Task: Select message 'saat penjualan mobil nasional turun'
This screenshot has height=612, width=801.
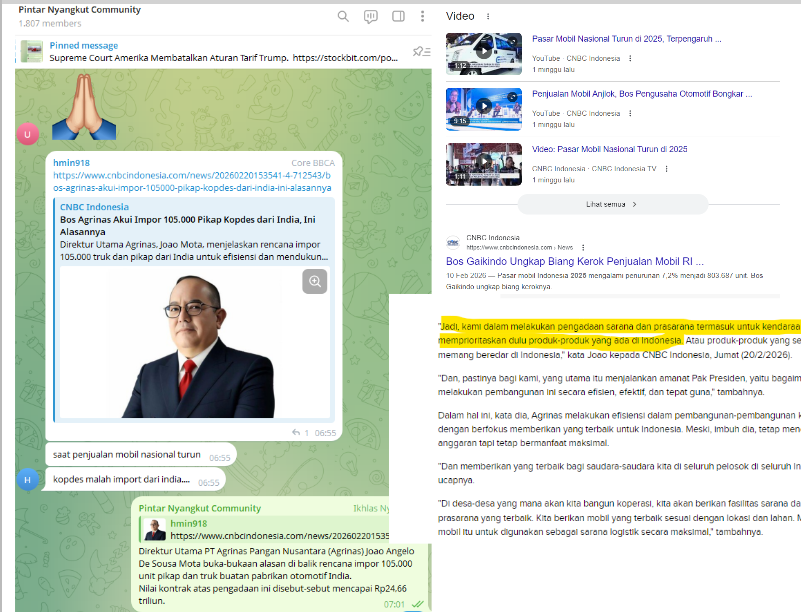Action: click(141, 454)
